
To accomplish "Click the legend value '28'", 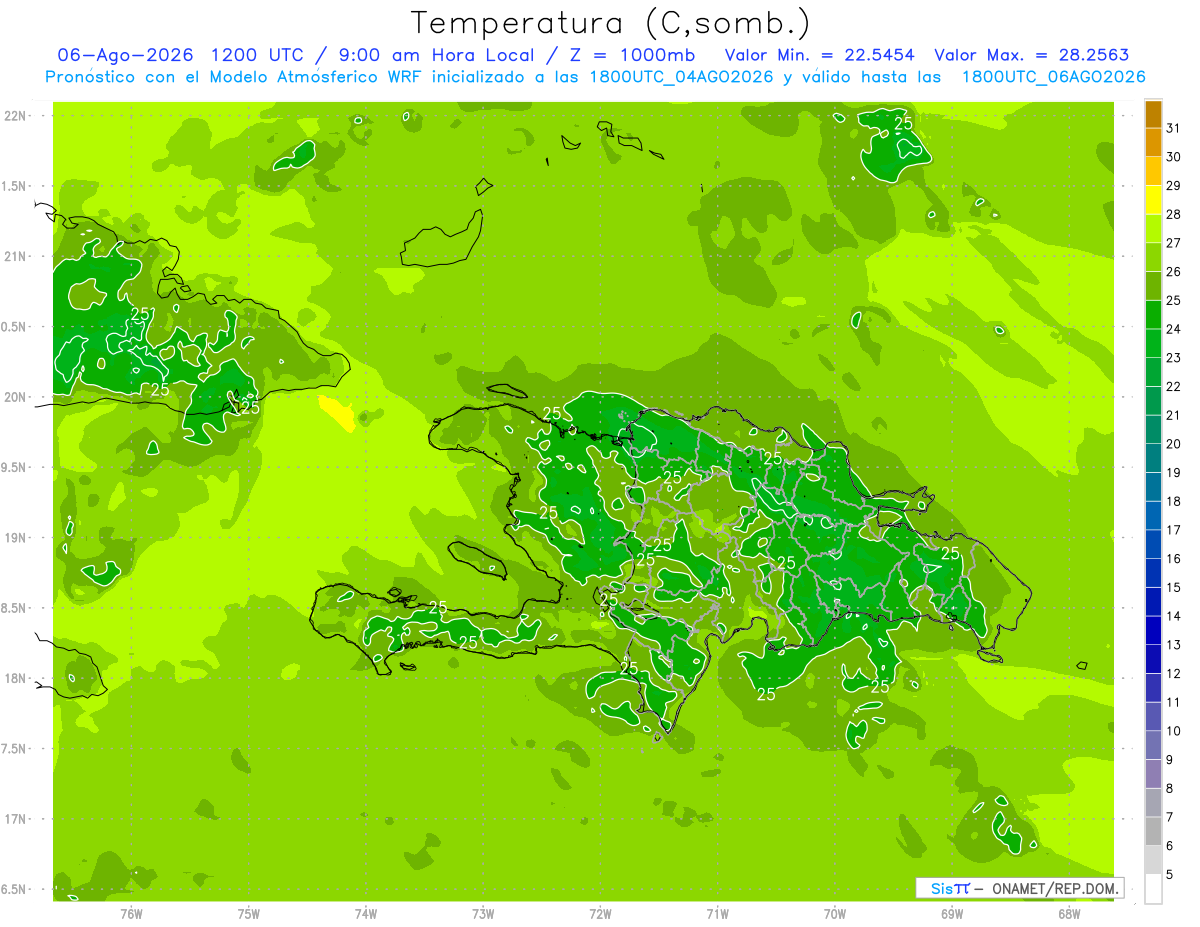I will [x=1173, y=214].
